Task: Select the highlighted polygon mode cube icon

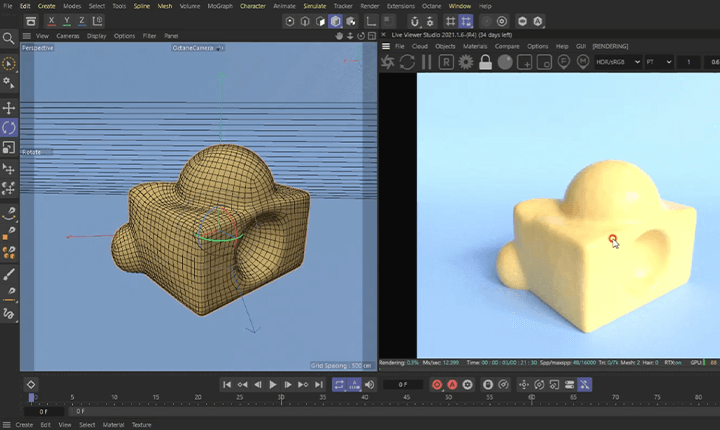Action: tap(336, 21)
